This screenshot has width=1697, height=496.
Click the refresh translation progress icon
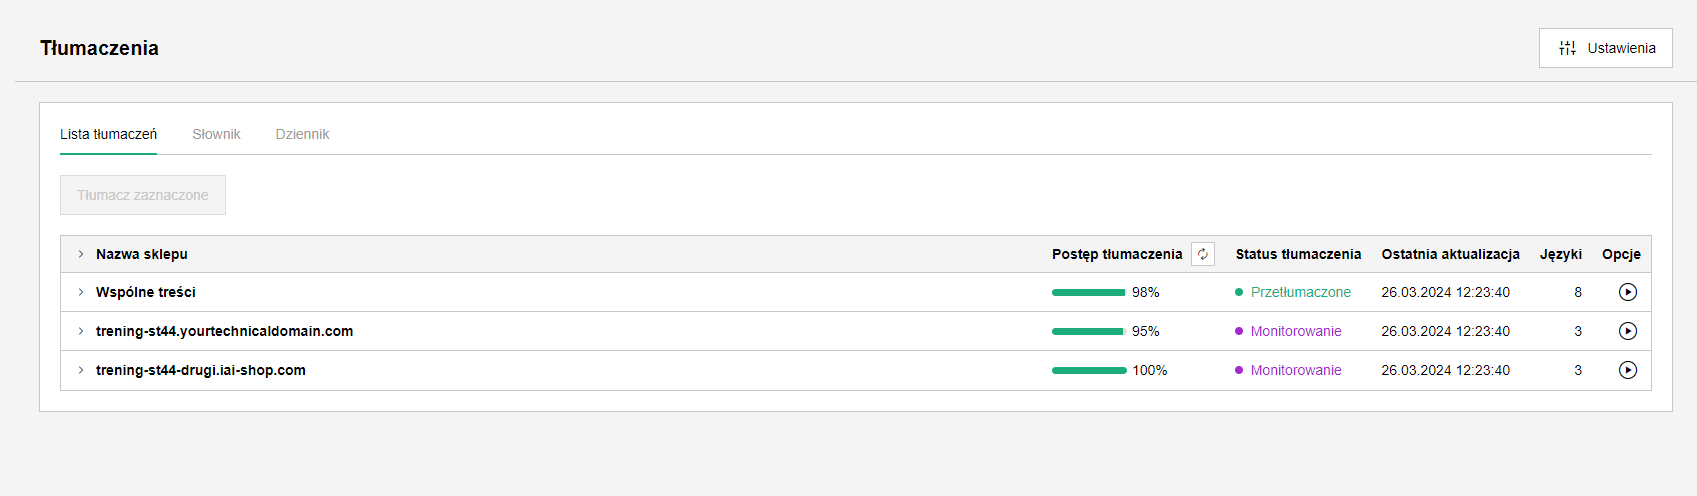pyautogui.click(x=1203, y=254)
